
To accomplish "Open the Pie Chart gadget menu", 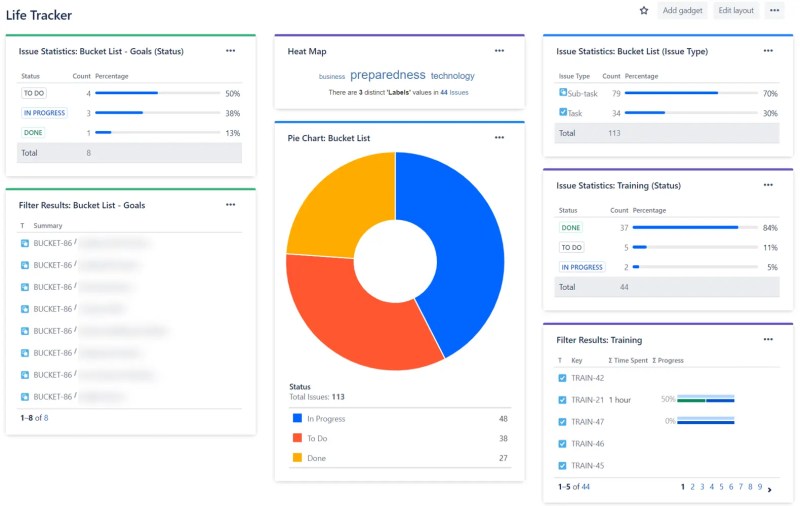I will coord(499,137).
